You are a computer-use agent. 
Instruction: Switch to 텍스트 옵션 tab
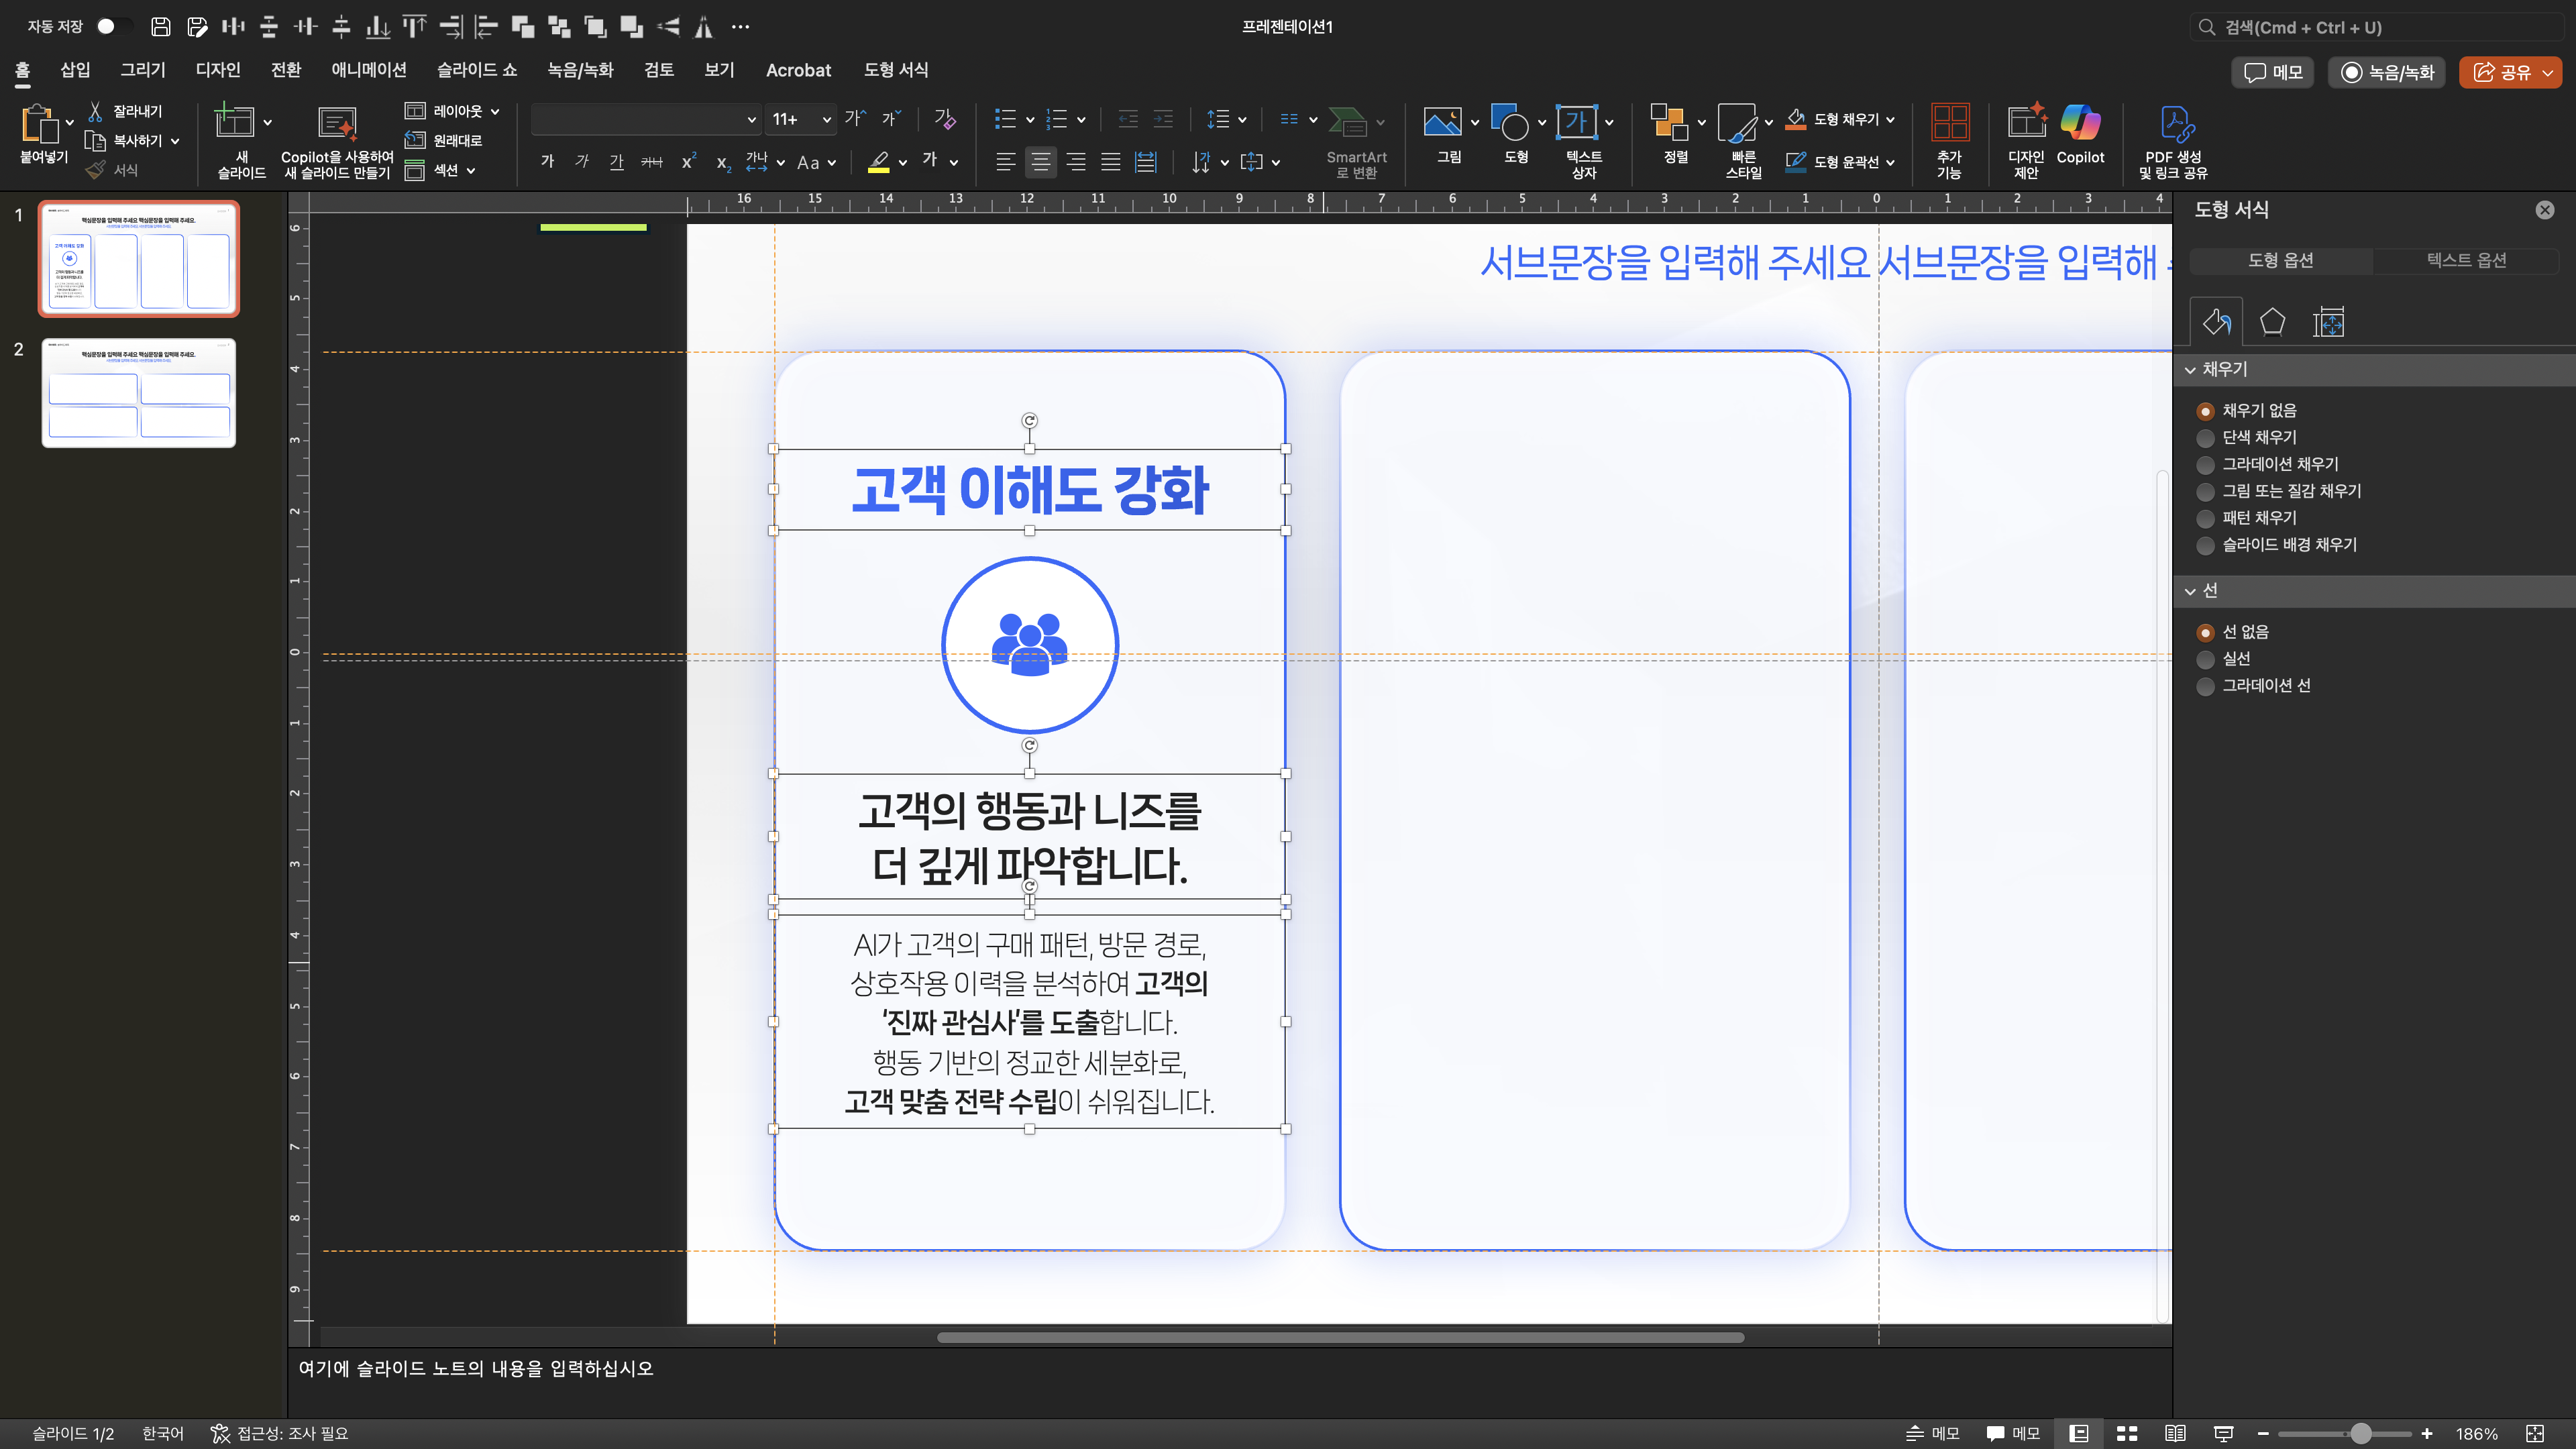[2465, 260]
